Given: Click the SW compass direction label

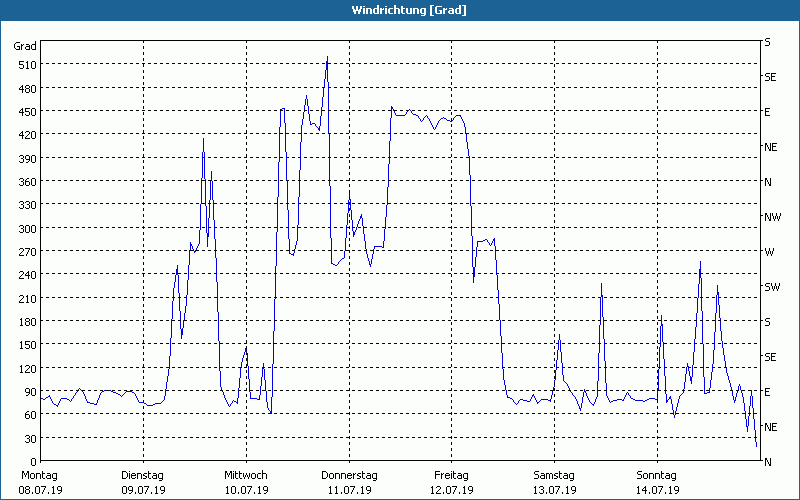Looking at the screenshot, I should tap(772, 287).
